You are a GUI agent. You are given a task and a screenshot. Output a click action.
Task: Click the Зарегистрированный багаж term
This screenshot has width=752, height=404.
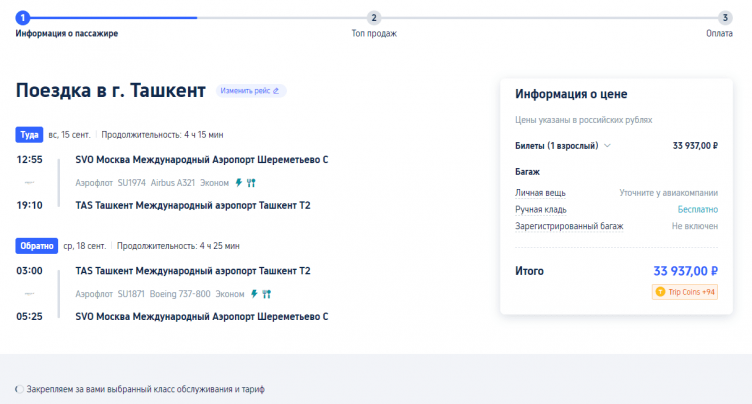569,226
